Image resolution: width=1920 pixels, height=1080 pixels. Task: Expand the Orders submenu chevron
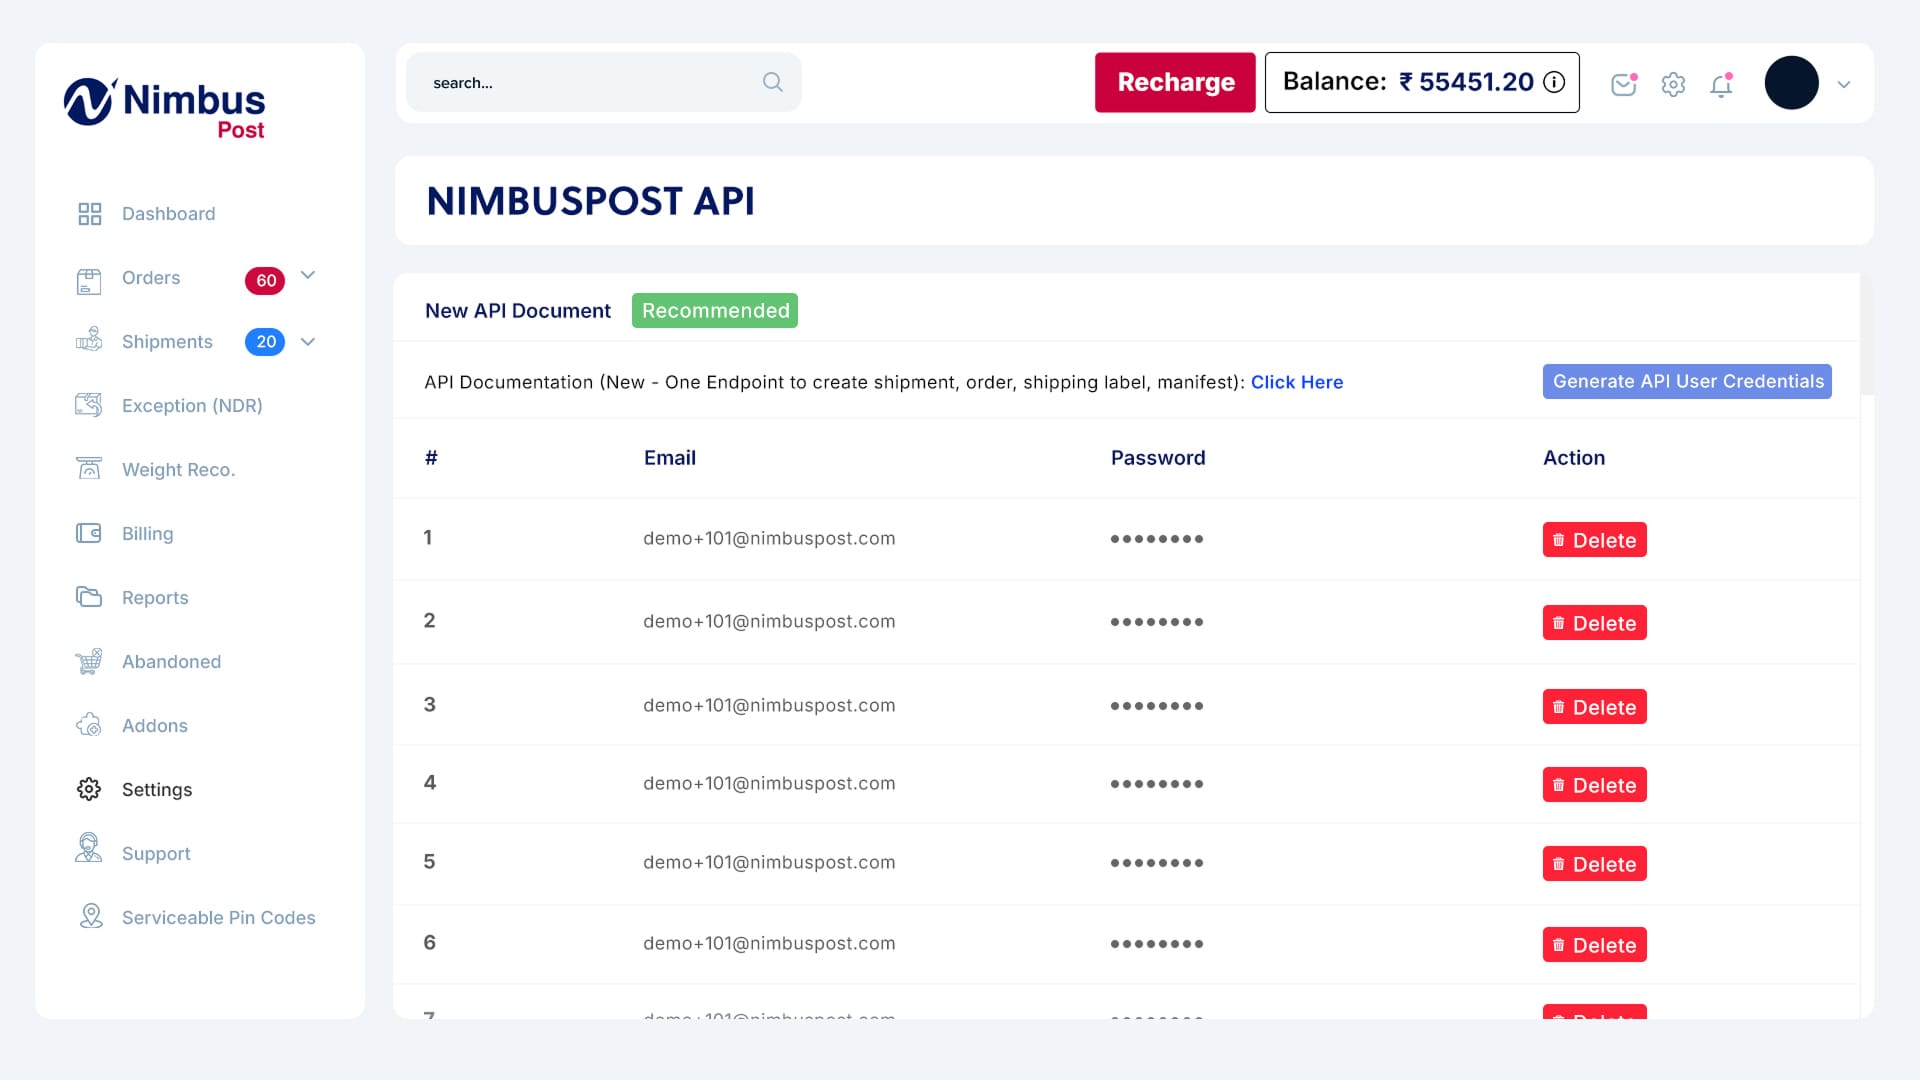click(308, 275)
